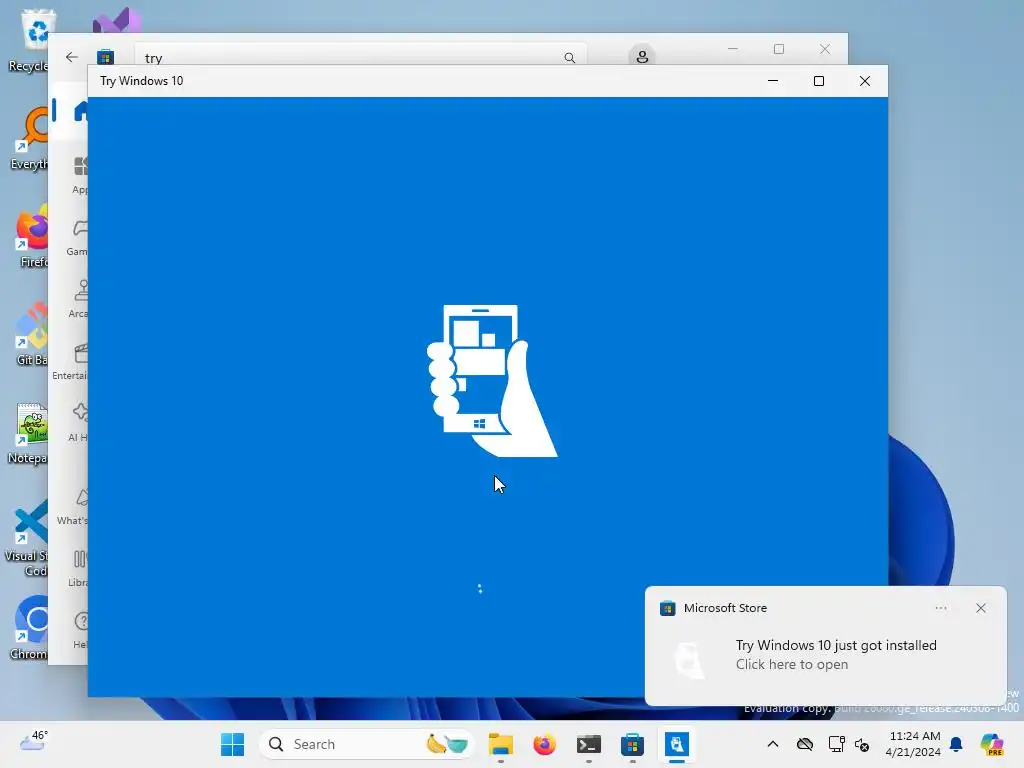Select the Git Bash desktop shortcut
Viewport: 1024px width, 768px height.
[x=31, y=334]
